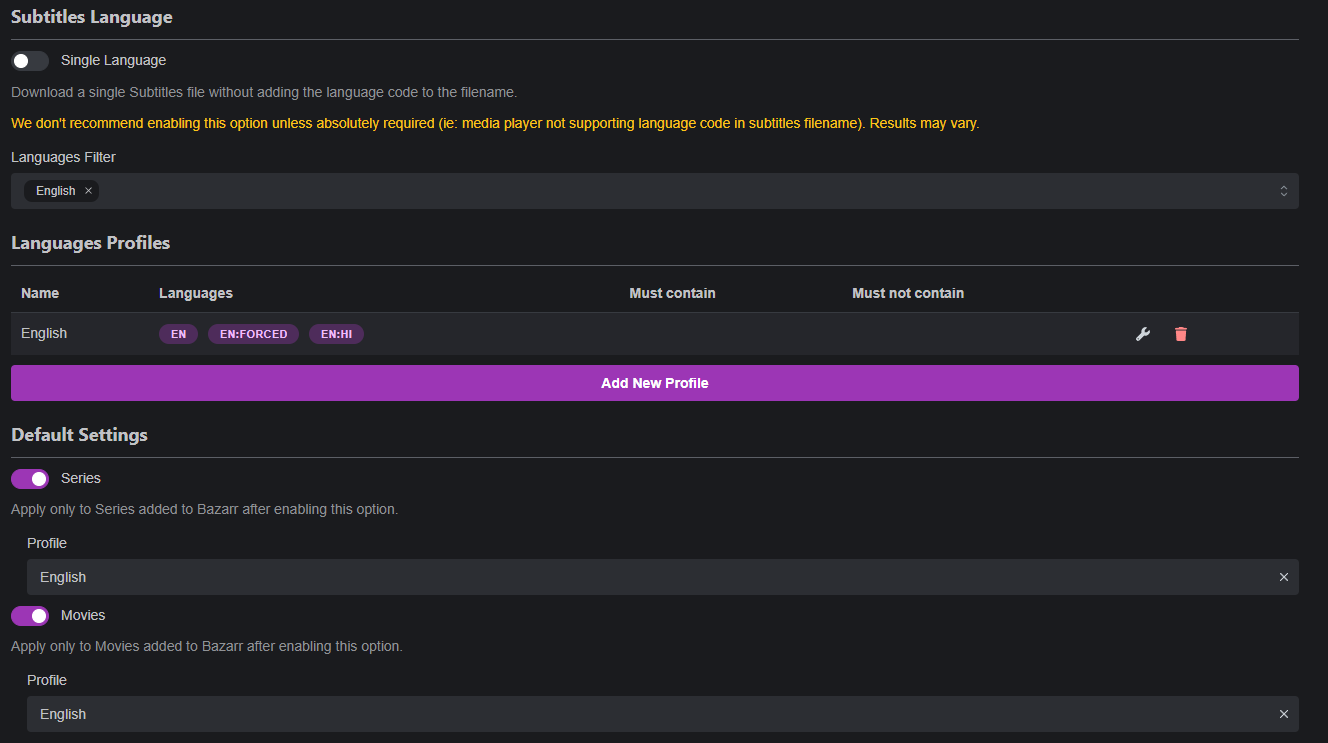The image size is (1328, 743).
Task: Click the English profile name in the table
Action: pyautogui.click(x=44, y=333)
